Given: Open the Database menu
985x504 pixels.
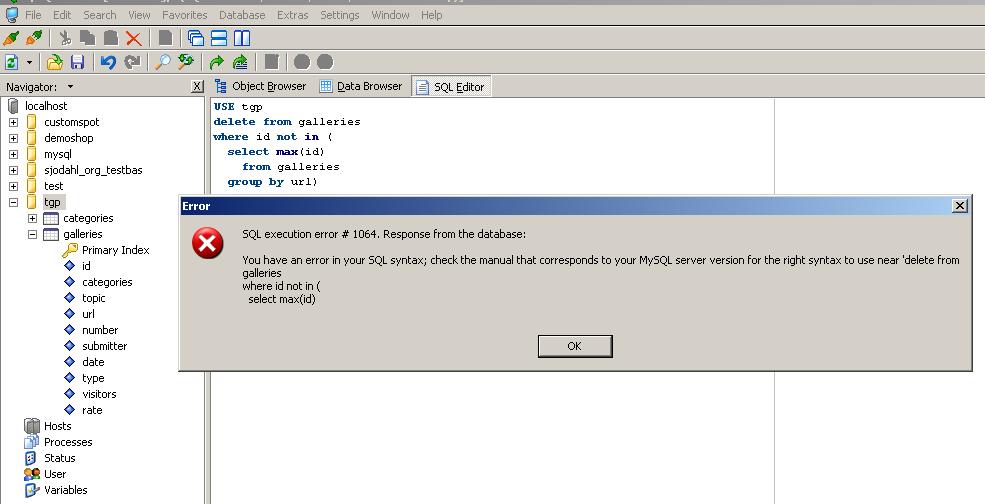Looking at the screenshot, I should click(242, 14).
